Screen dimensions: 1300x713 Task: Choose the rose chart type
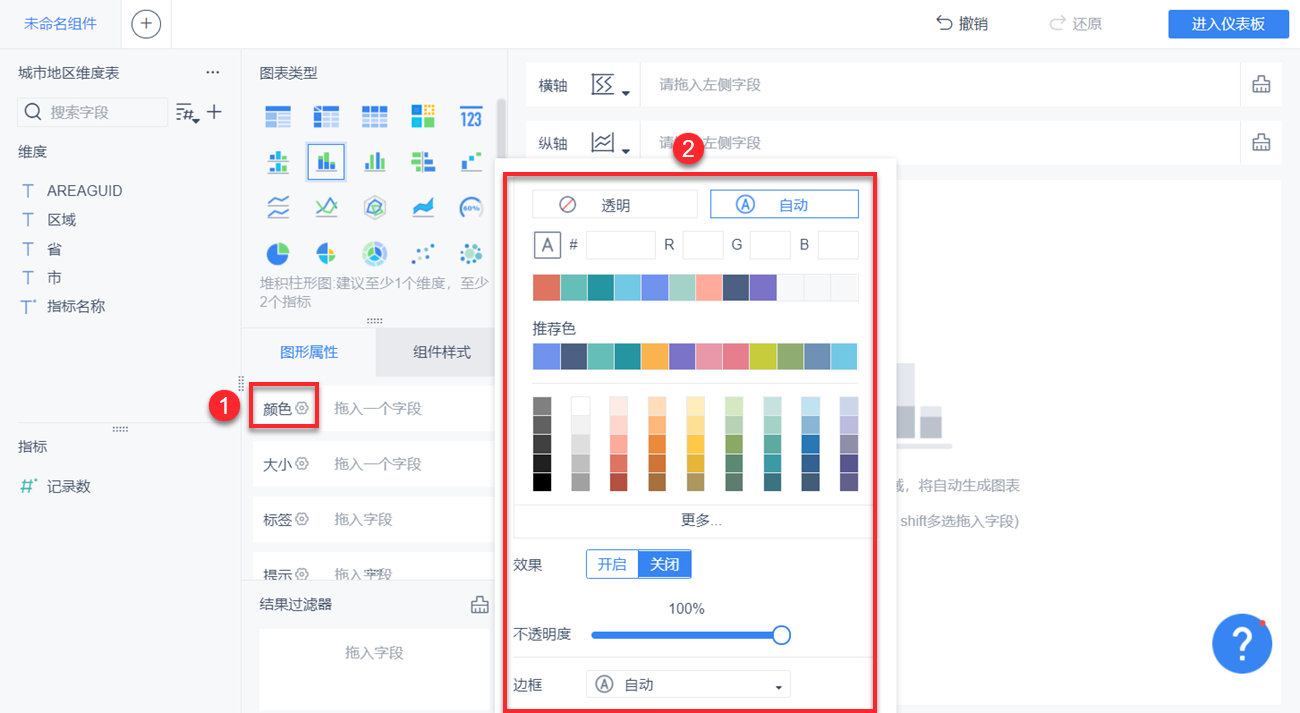click(x=326, y=252)
